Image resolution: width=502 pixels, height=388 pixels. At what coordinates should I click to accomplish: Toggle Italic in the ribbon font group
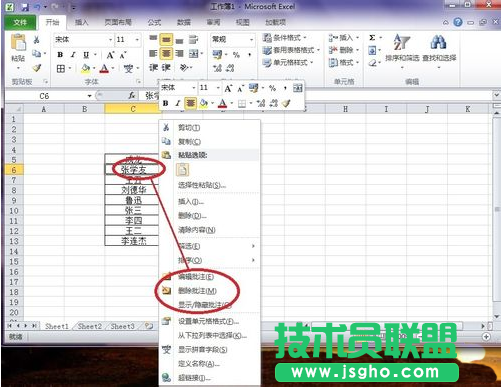point(73,55)
